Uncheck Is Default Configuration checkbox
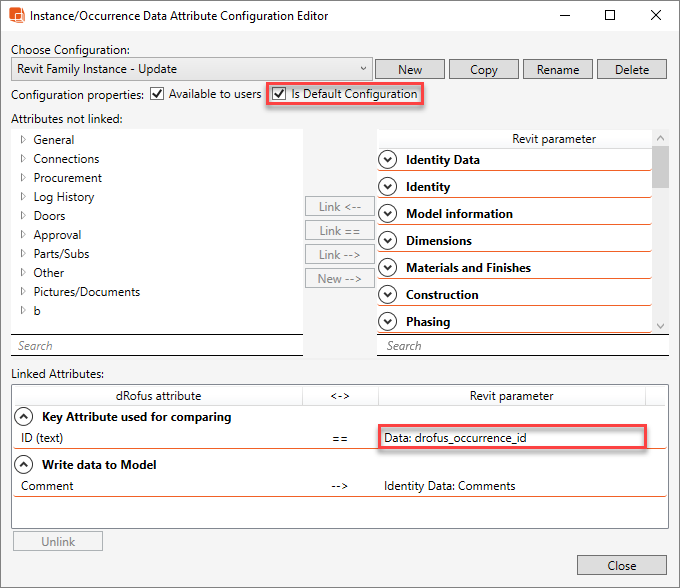The width and height of the screenshot is (680, 588). pos(279,94)
